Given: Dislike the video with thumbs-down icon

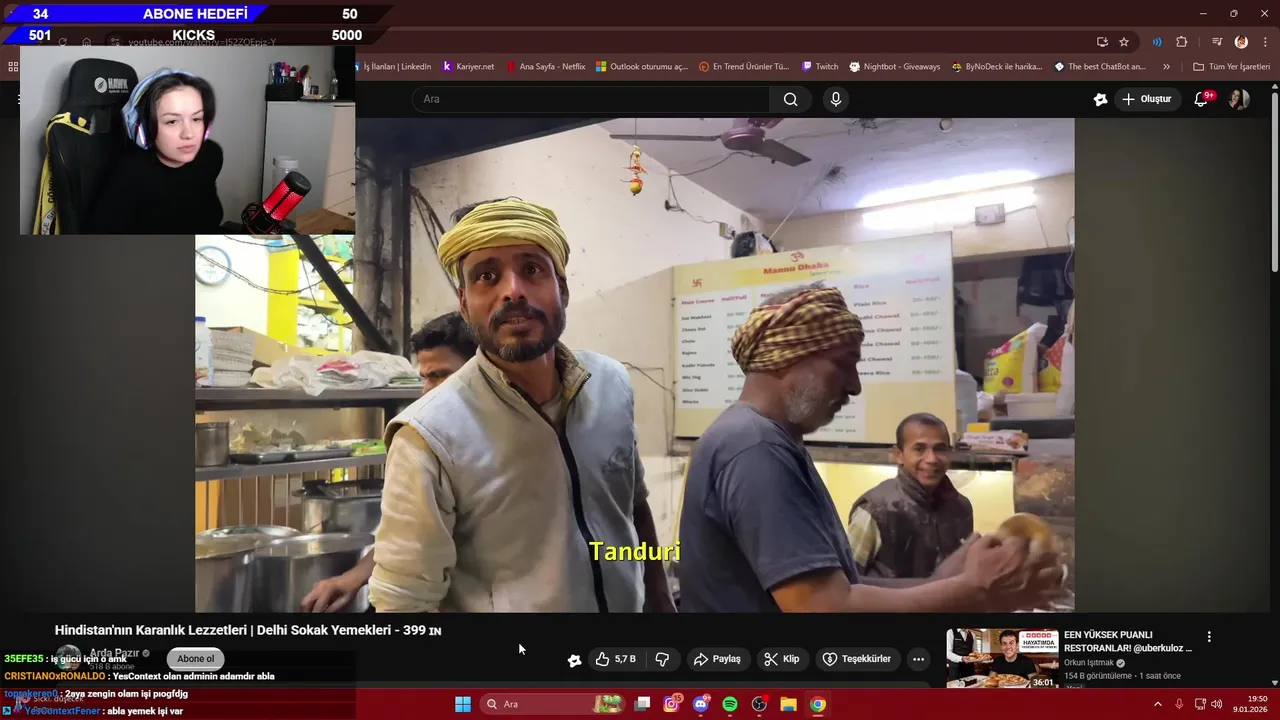Looking at the screenshot, I should coord(662,659).
